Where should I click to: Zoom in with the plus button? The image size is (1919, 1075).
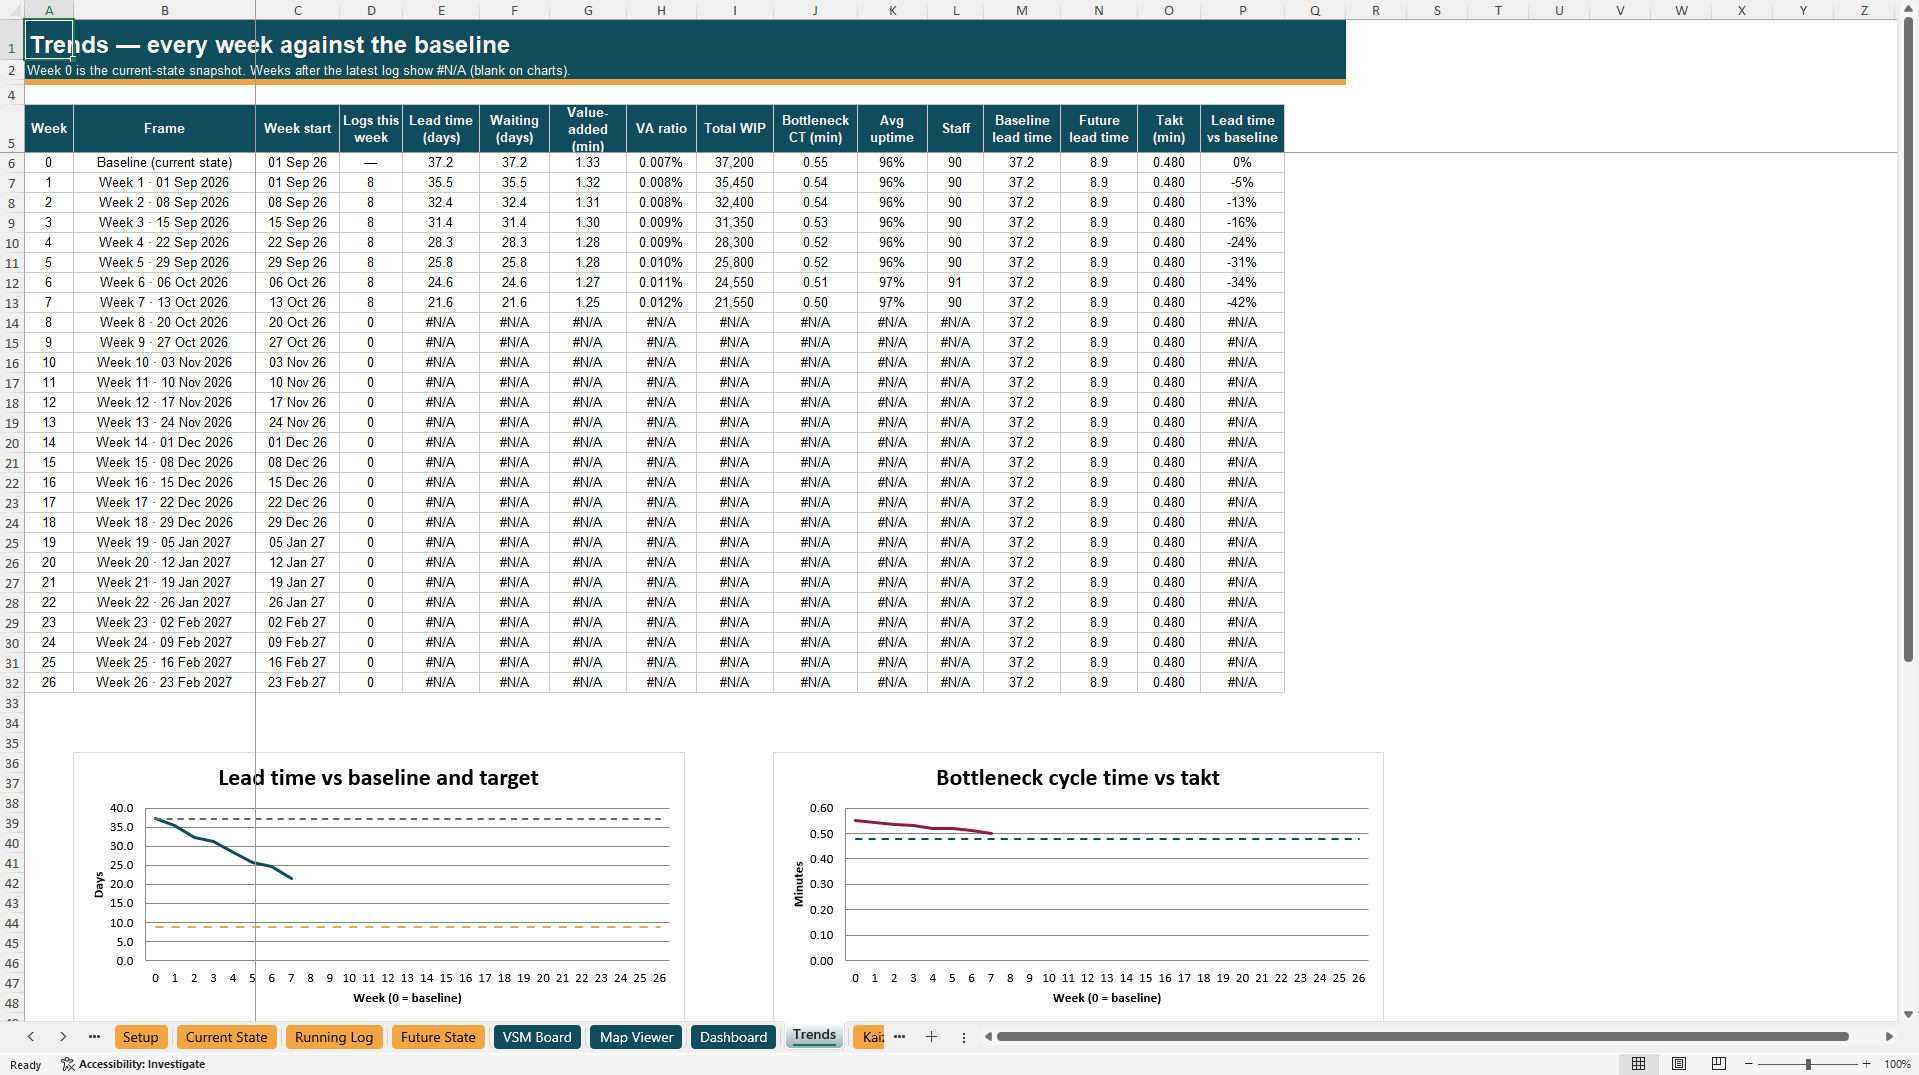coord(1866,1064)
